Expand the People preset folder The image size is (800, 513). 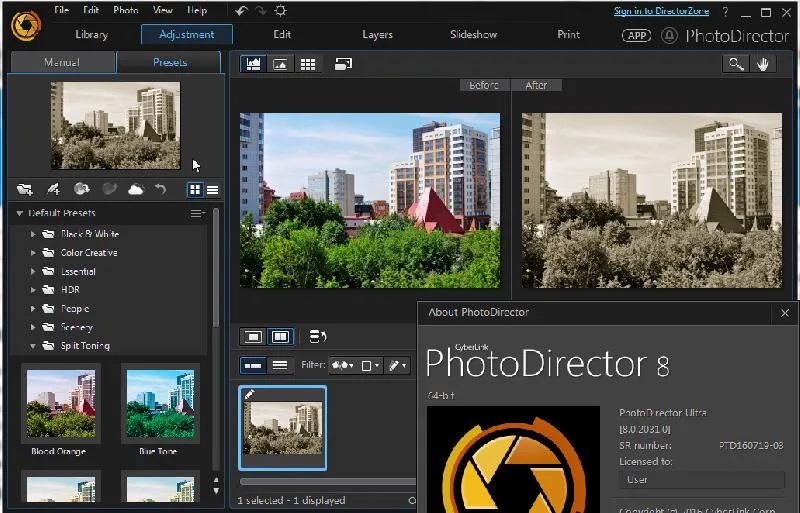pyautogui.click(x=33, y=308)
